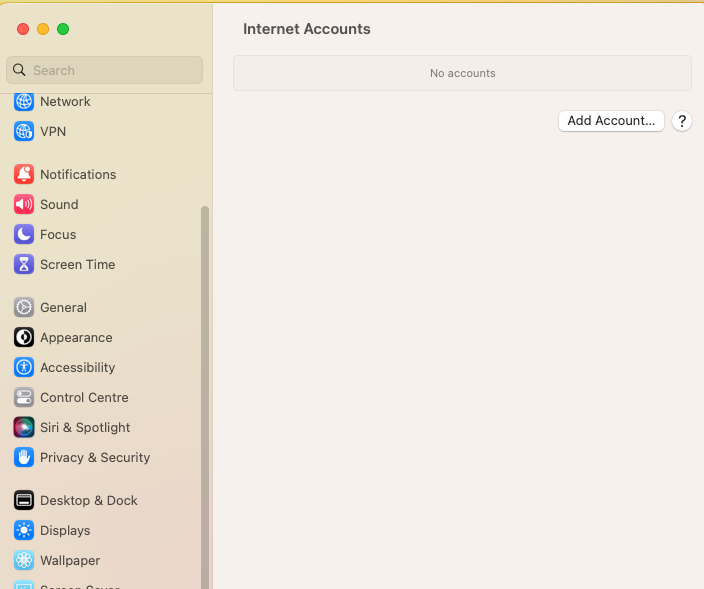This screenshot has height=589, width=704.
Task: Select the Appearance icon
Action: pos(24,338)
